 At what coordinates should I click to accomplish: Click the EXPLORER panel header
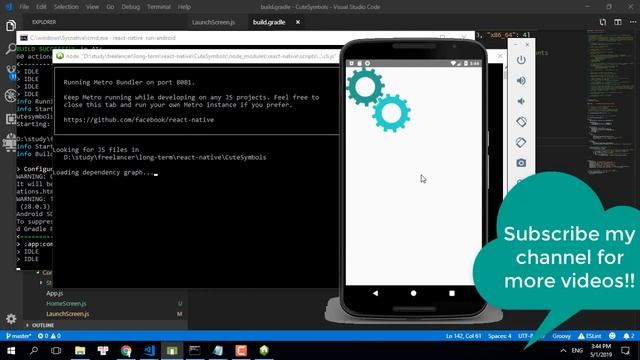point(44,22)
